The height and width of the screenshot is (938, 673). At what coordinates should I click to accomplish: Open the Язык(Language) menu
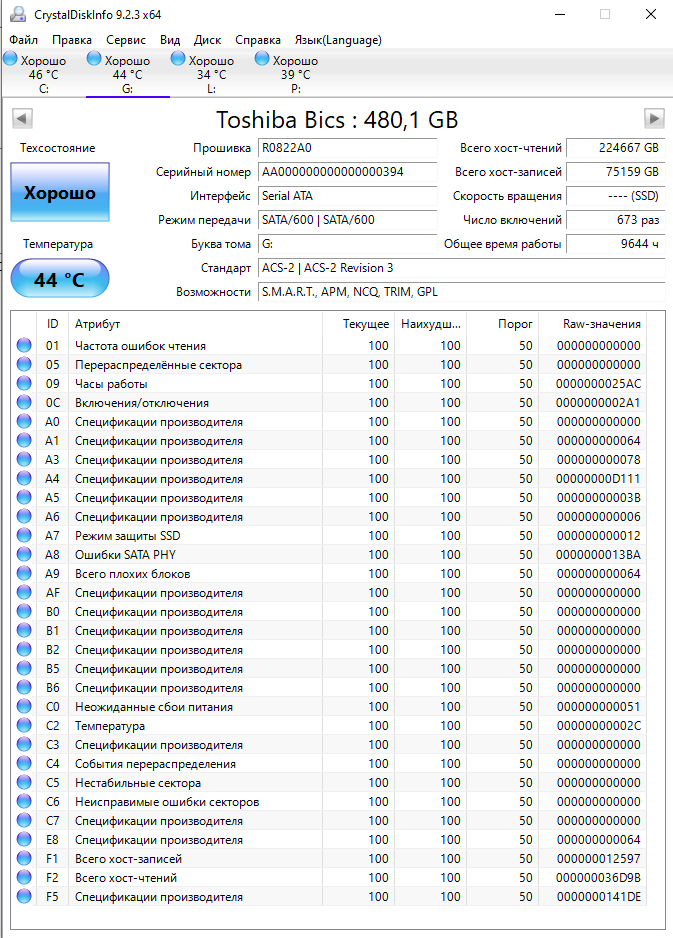[338, 40]
